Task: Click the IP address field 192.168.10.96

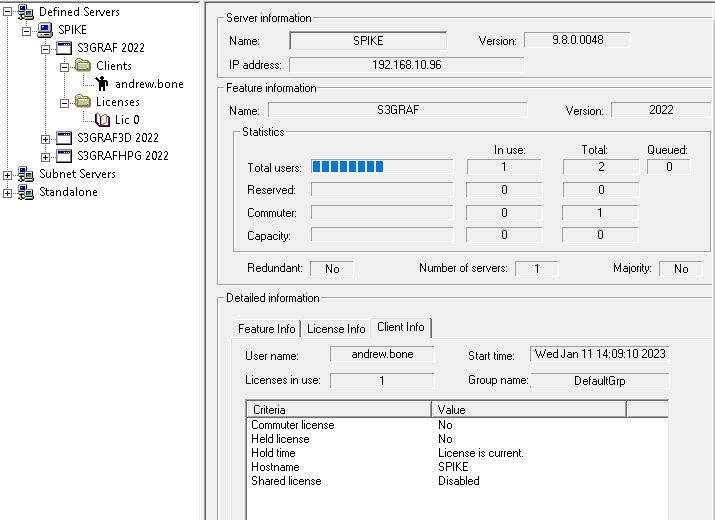Action: (x=407, y=65)
